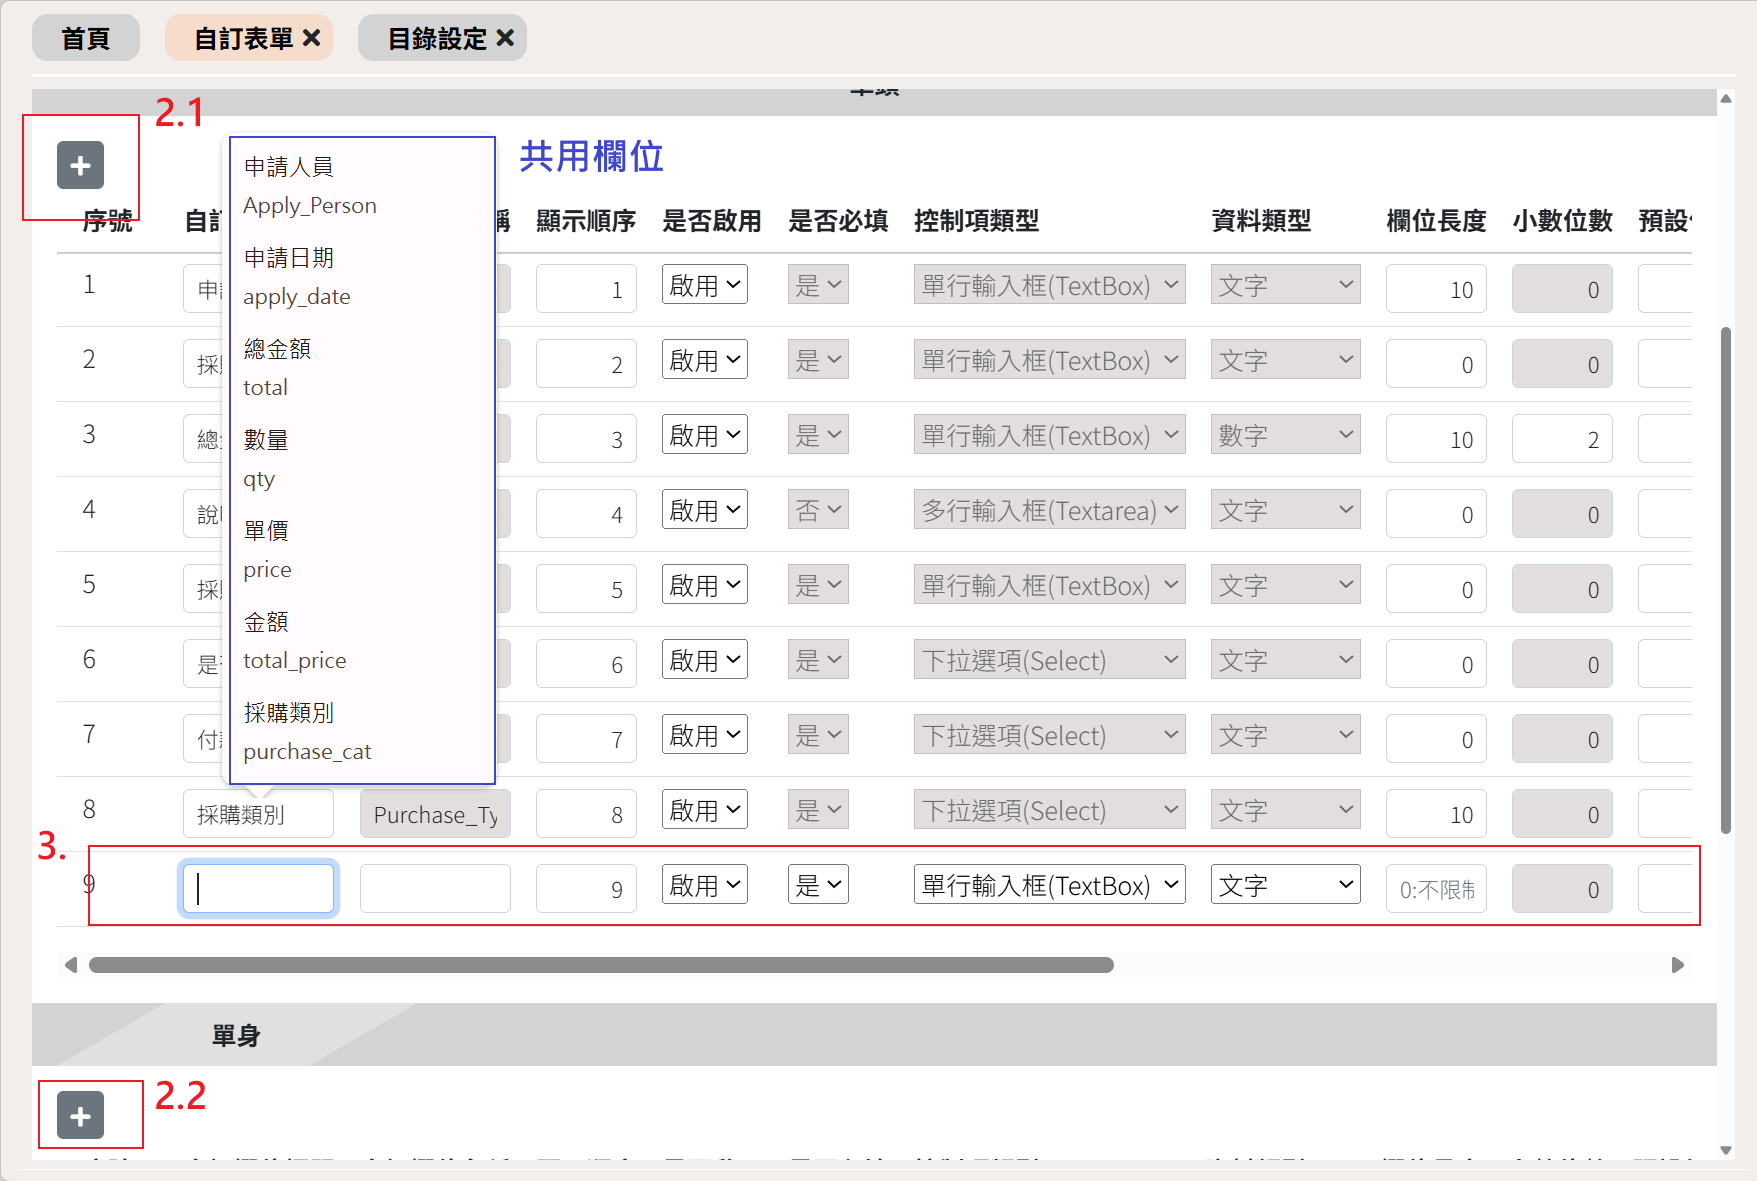
Task: Open 是否啟用 dropdown in row 9
Action: coord(704,885)
